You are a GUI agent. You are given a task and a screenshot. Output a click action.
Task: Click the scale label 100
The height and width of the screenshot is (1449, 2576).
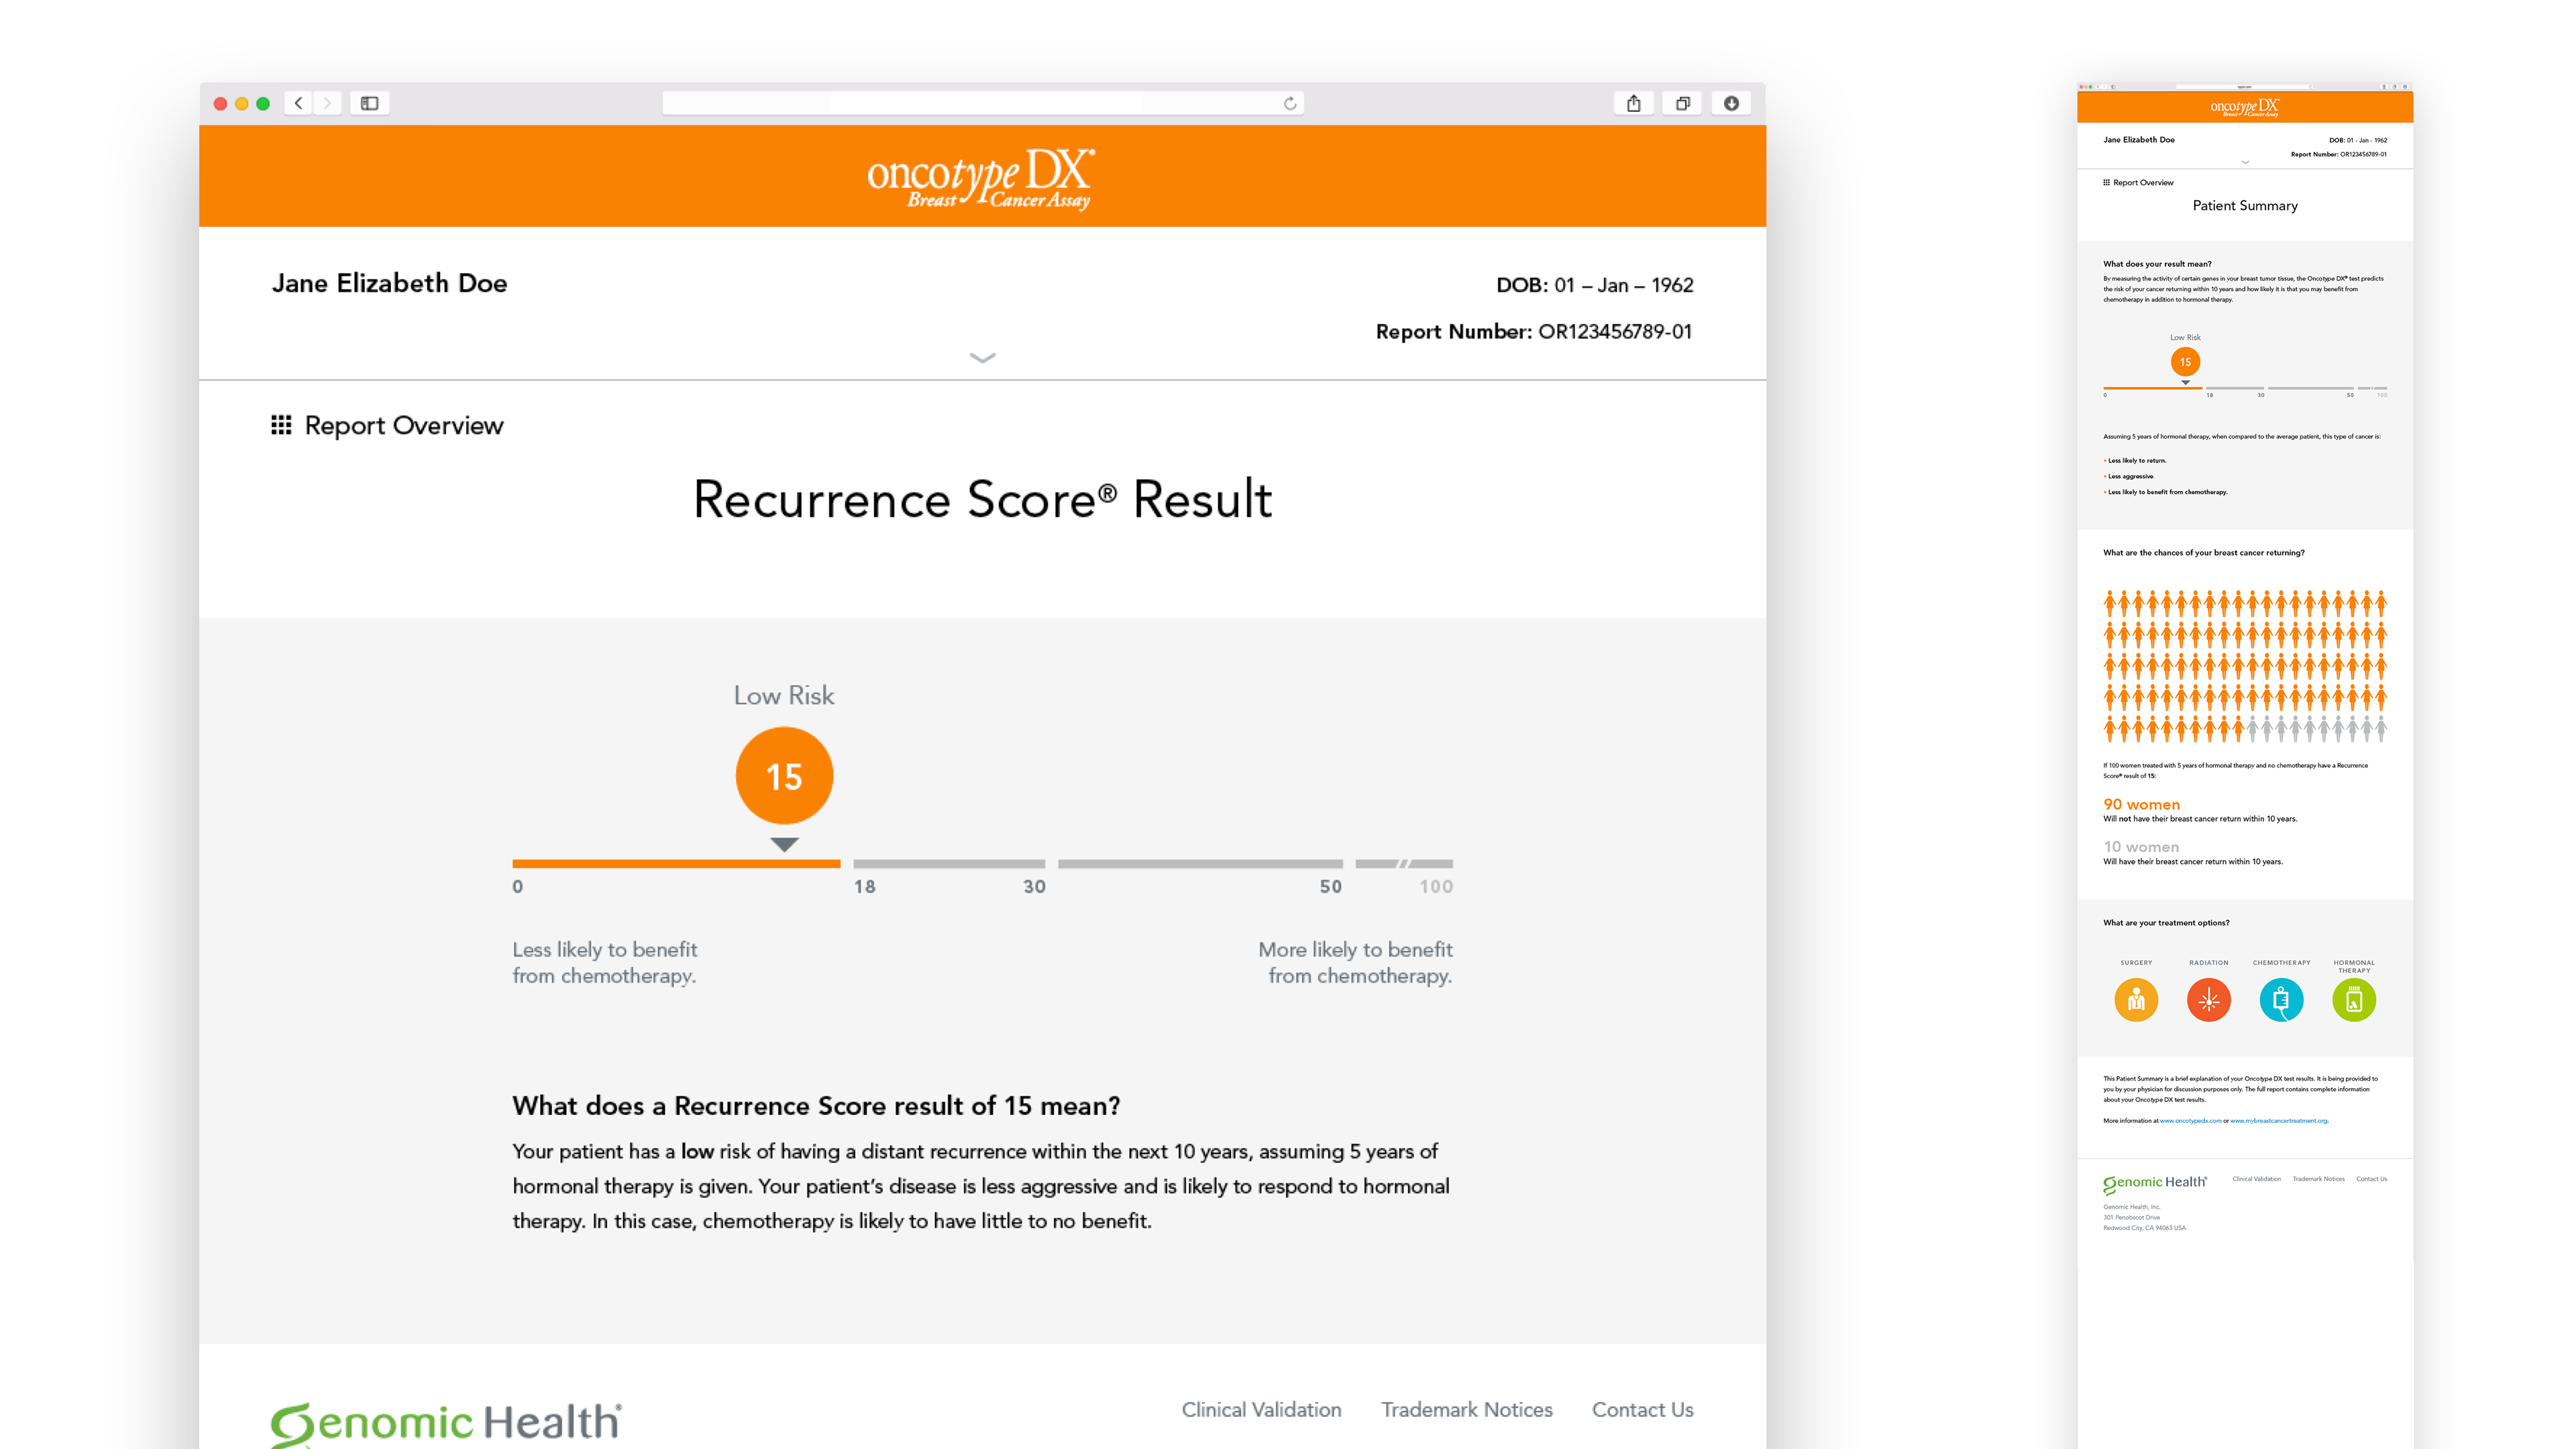(x=1436, y=886)
